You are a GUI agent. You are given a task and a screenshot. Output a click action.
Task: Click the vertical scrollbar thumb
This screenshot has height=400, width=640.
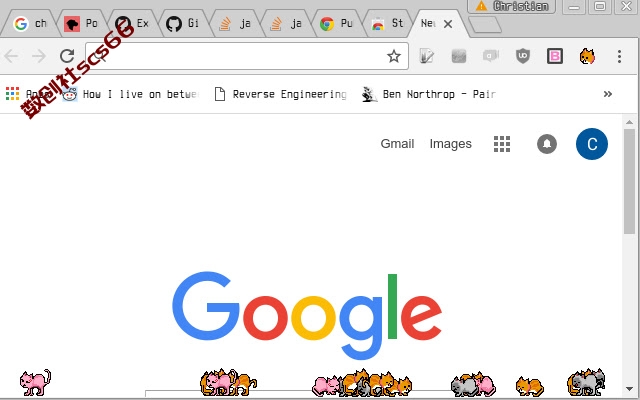point(629,181)
